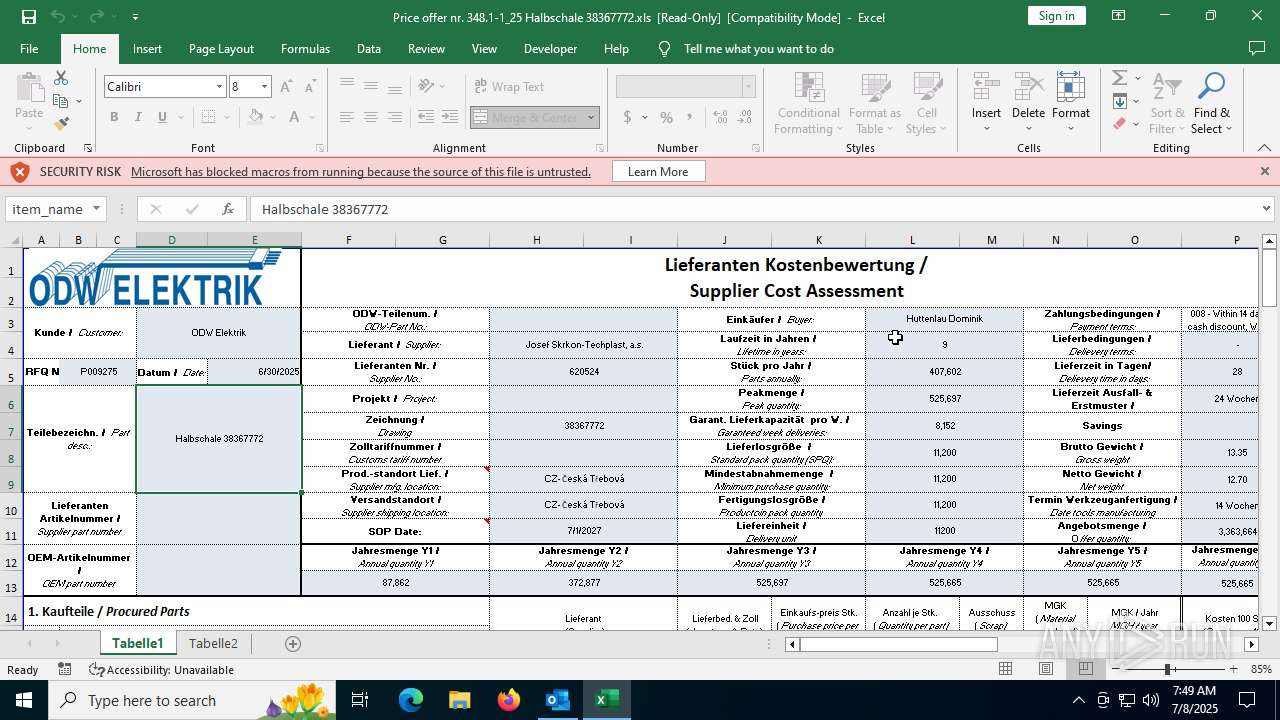Select the Format Painter brush
The height and width of the screenshot is (720, 1280).
[x=61, y=123]
